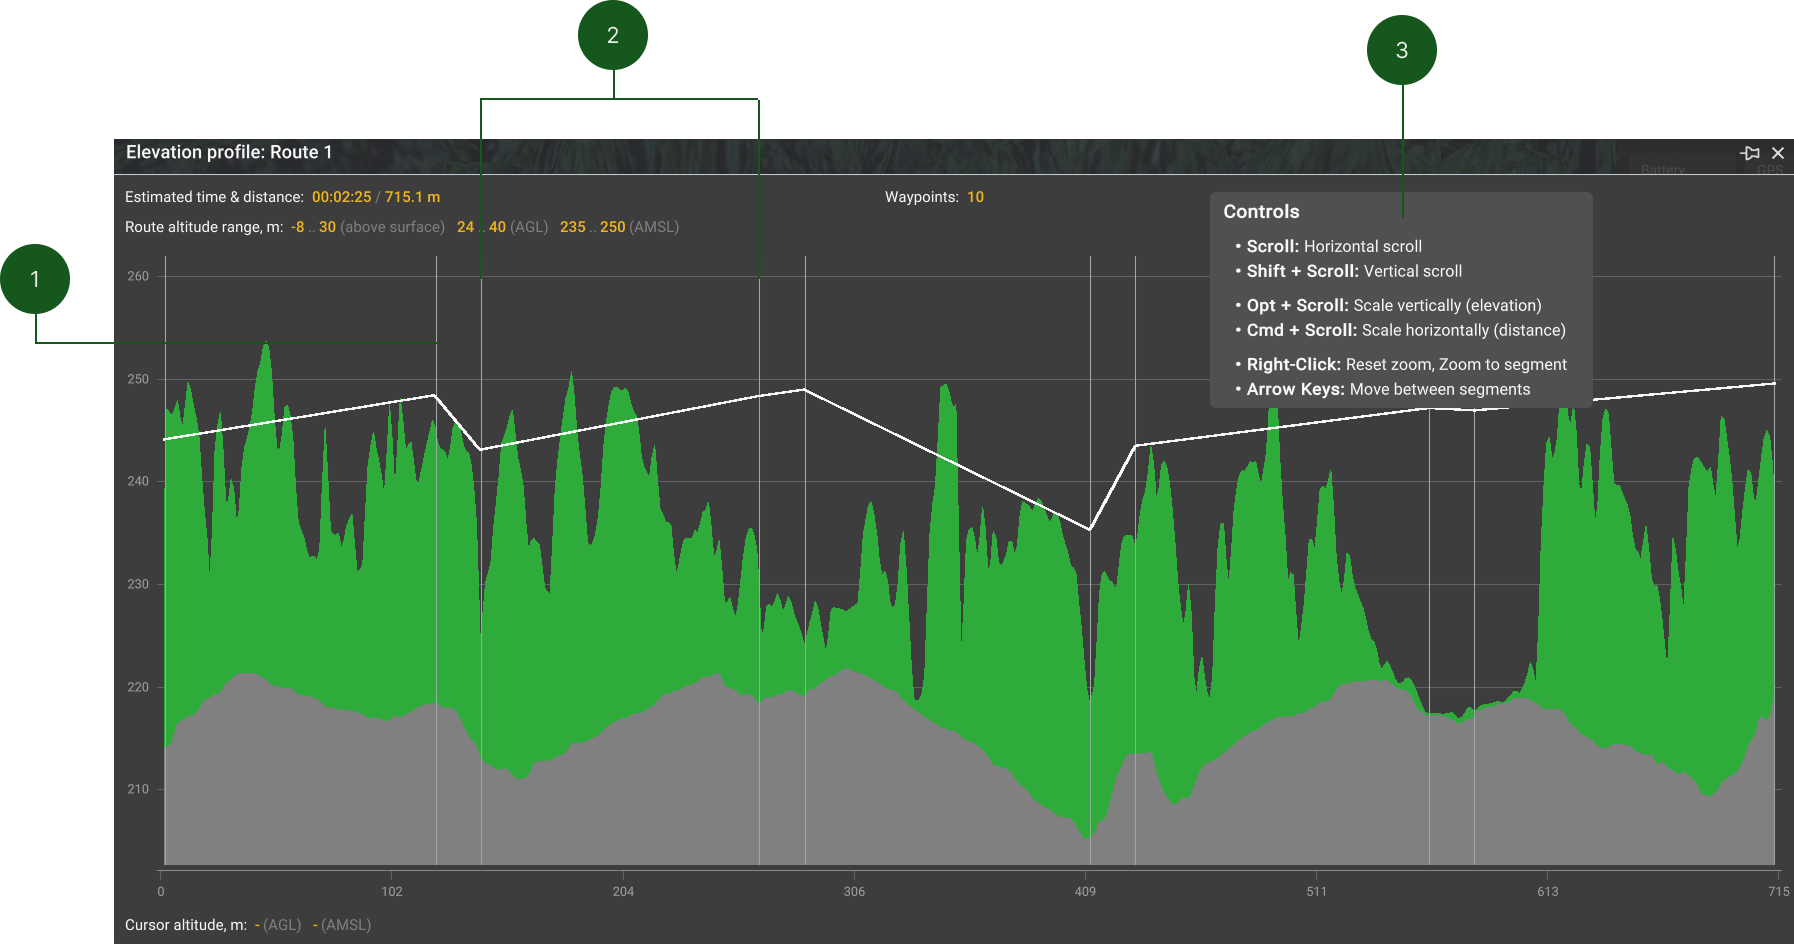
Task: Click the green annotation badge numbered 2
Action: tap(613, 36)
